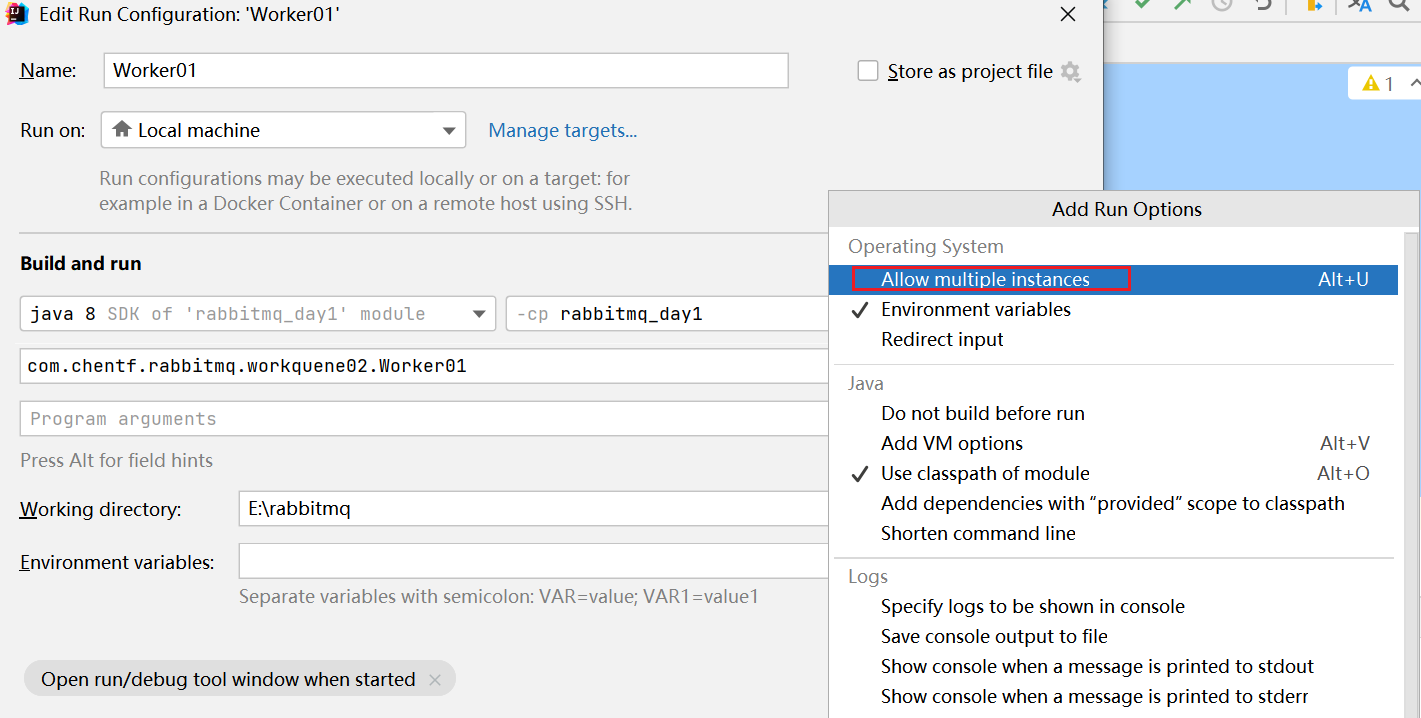
Task: Click the -cp rabbitmq_day1 classpath field
Action: tap(668, 314)
